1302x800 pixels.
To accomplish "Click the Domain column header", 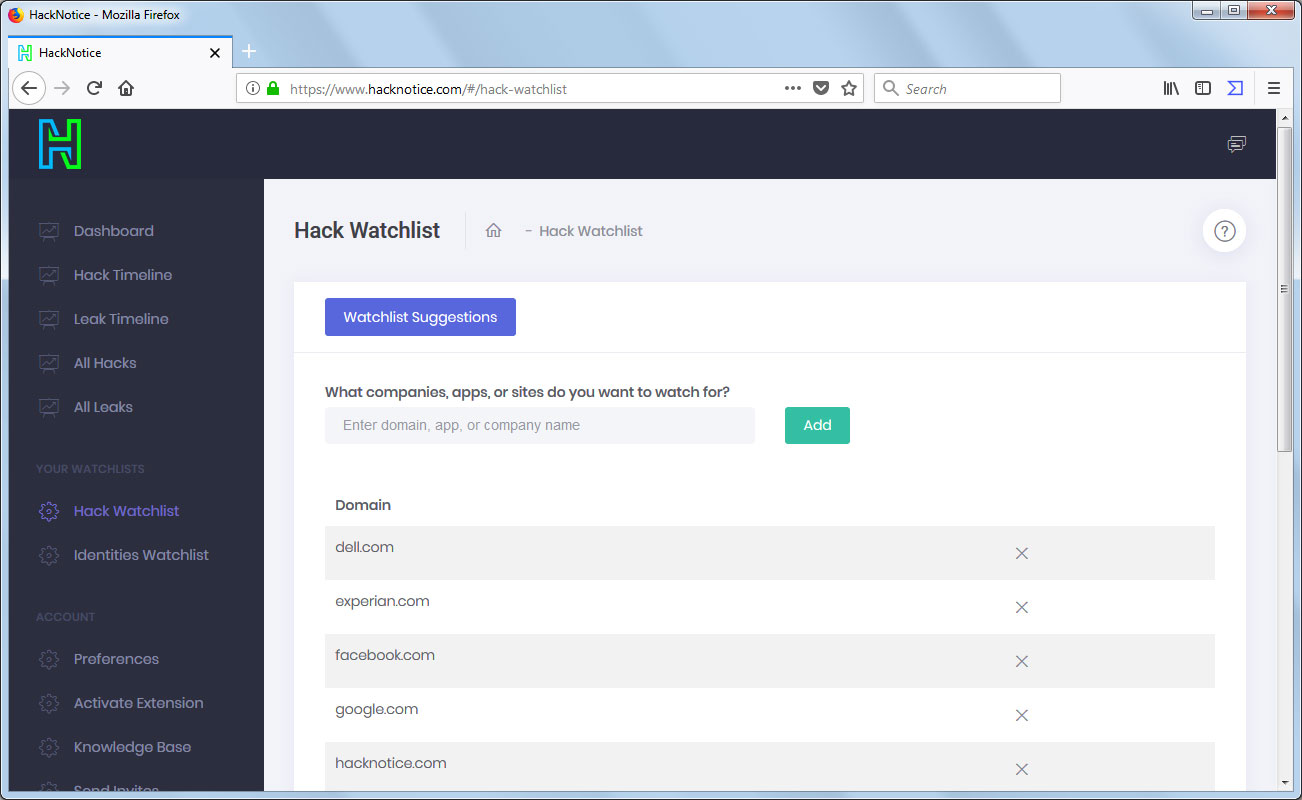I will pyautogui.click(x=363, y=505).
